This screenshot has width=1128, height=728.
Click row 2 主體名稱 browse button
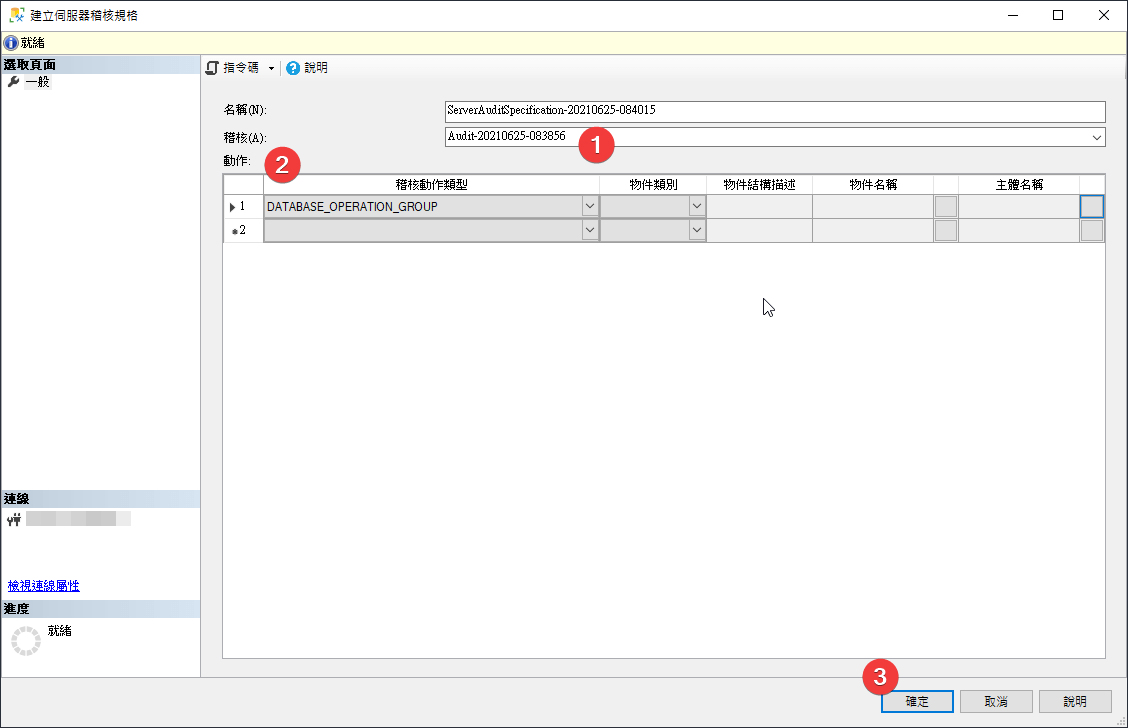click(1092, 231)
